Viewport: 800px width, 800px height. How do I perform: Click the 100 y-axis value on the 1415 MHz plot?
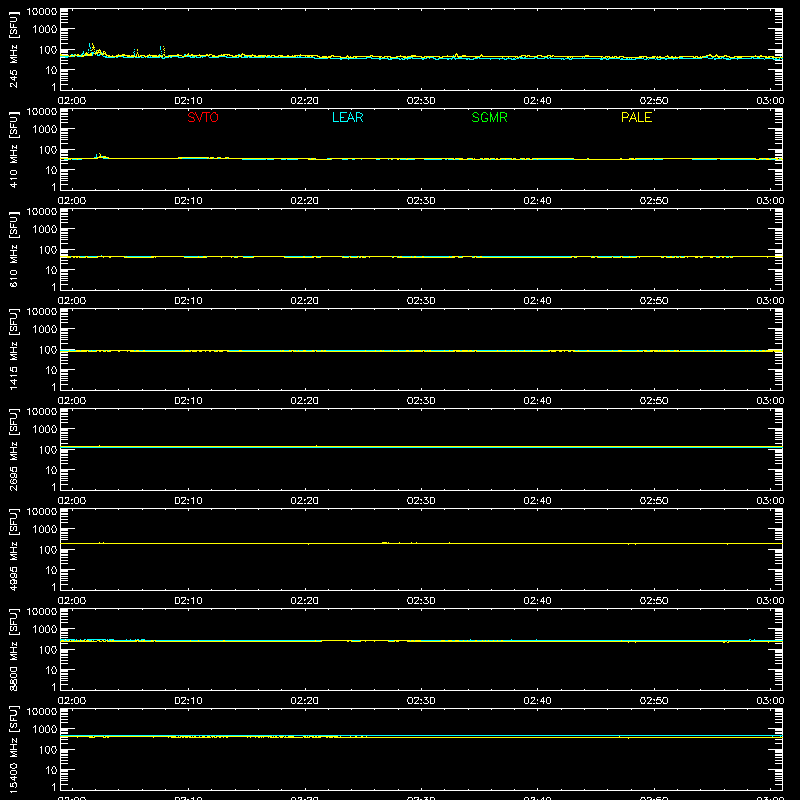[x=48, y=349]
